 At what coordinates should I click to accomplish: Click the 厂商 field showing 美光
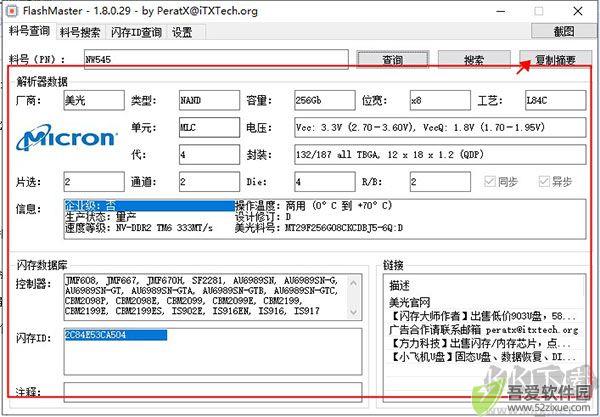click(x=94, y=100)
